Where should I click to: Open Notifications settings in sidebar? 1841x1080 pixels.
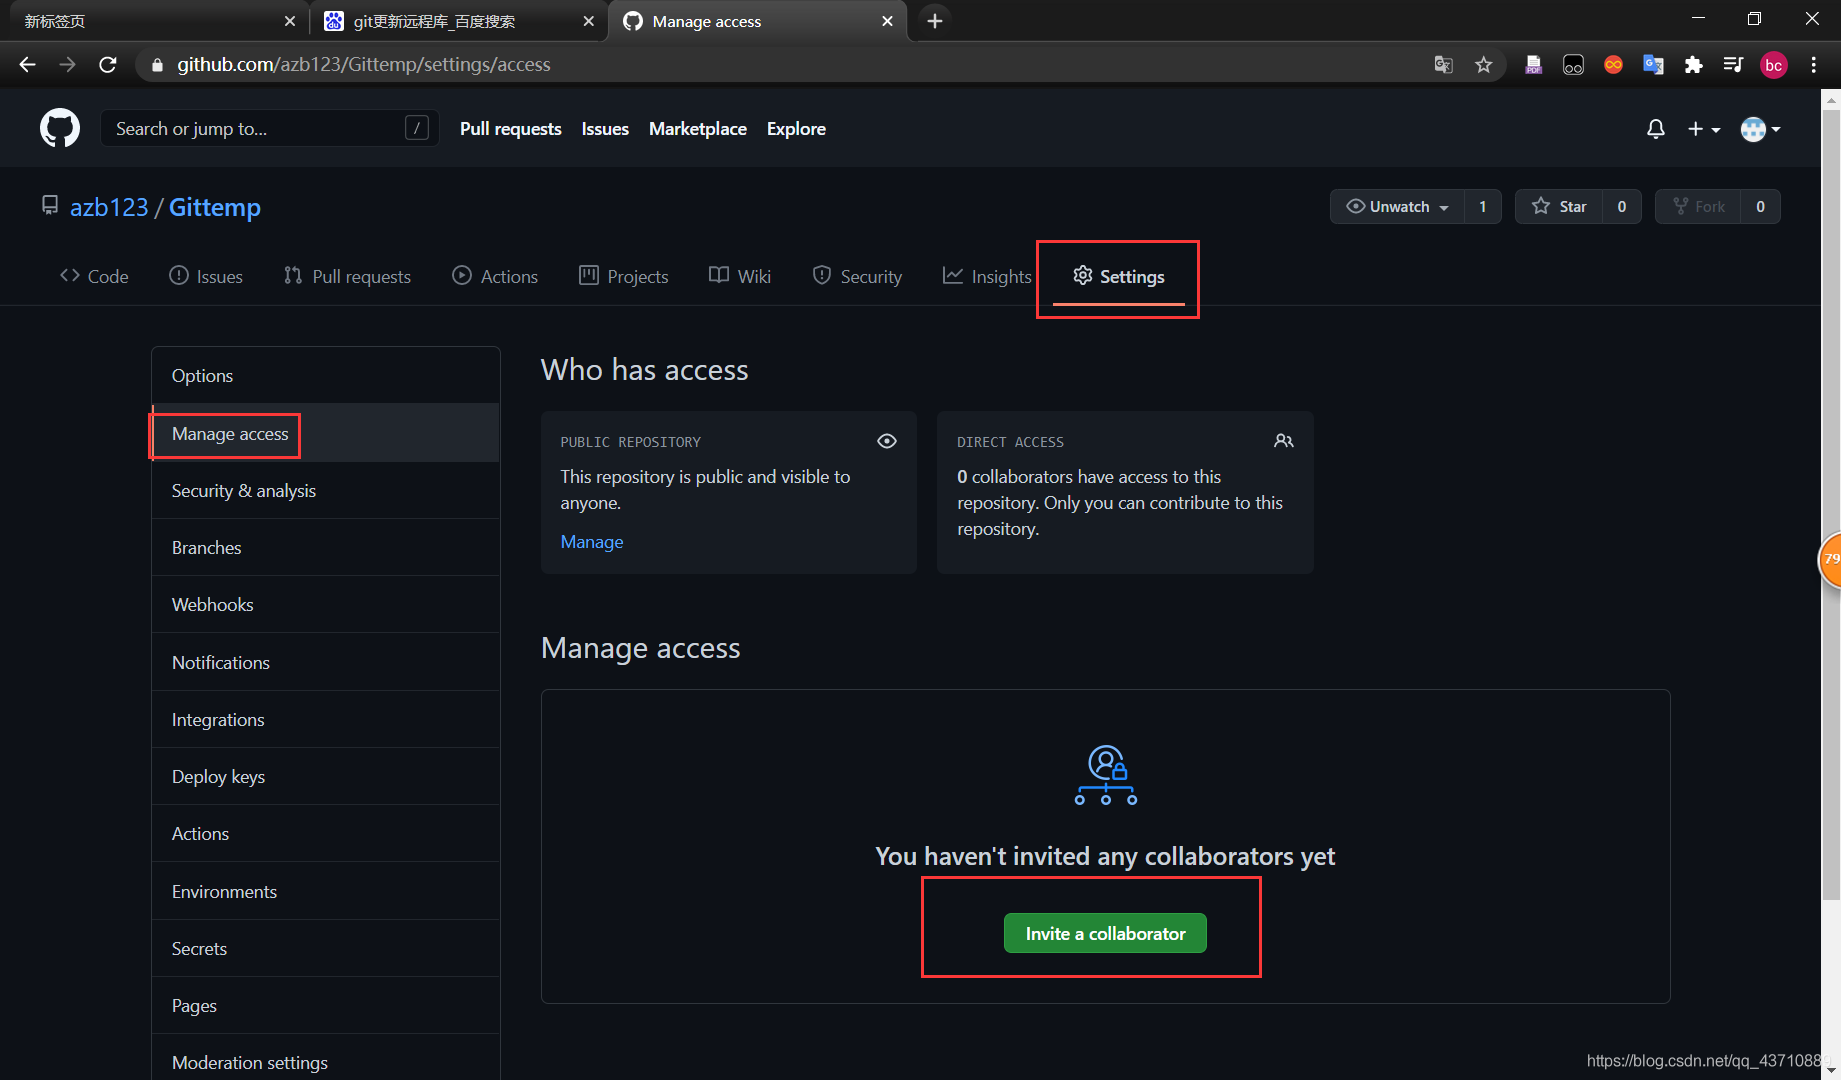coord(326,663)
